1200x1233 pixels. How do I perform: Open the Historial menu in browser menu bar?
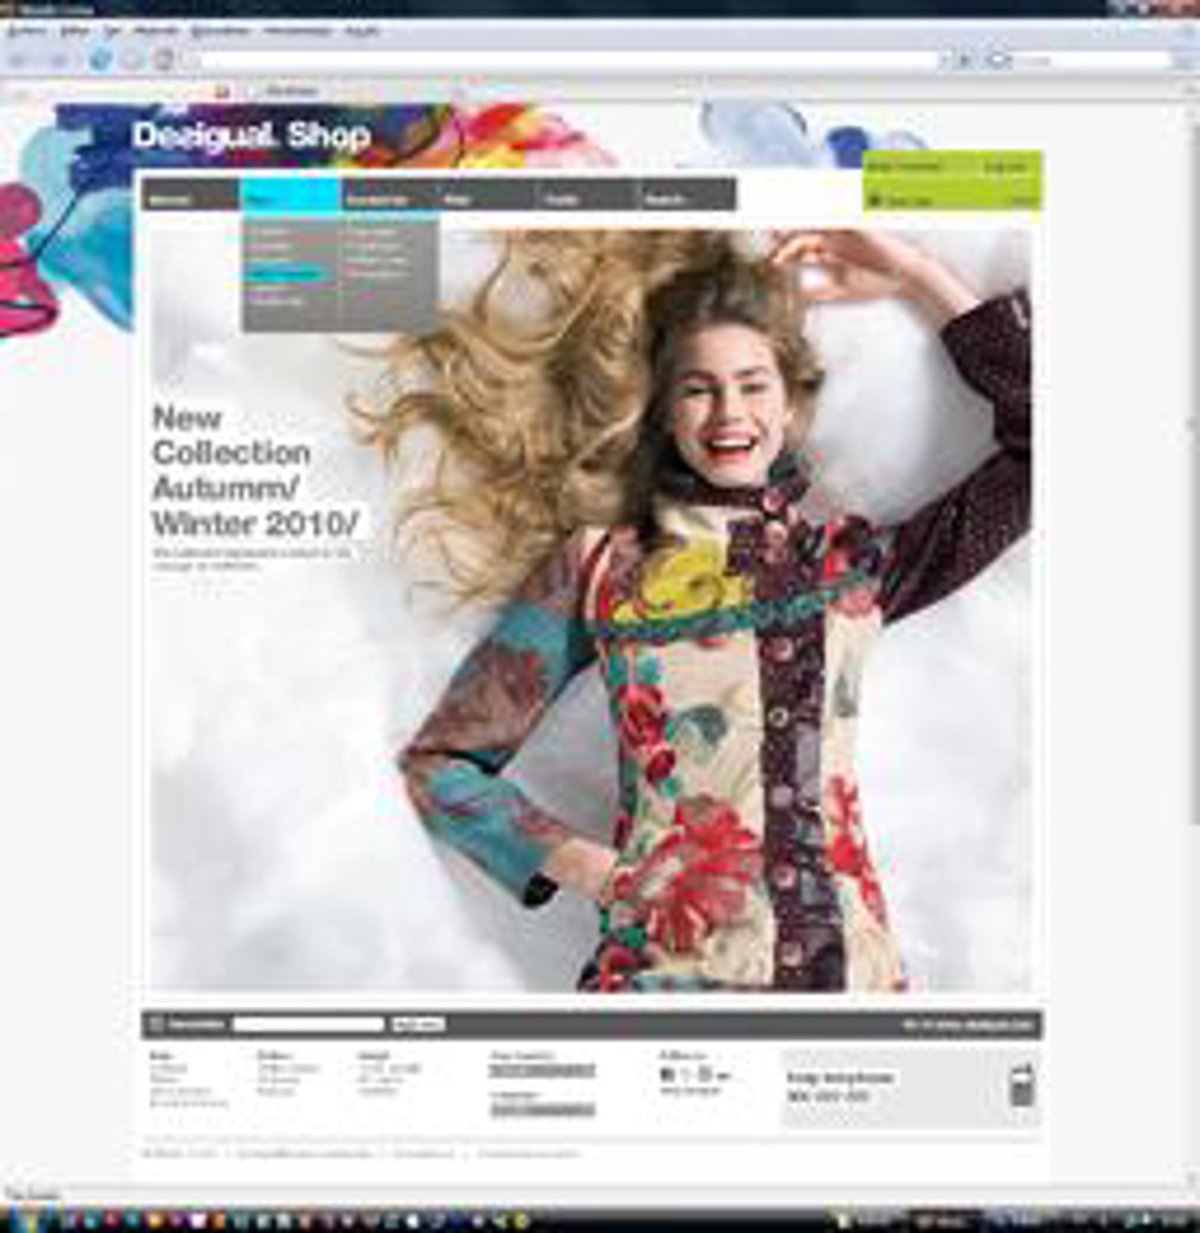point(156,31)
